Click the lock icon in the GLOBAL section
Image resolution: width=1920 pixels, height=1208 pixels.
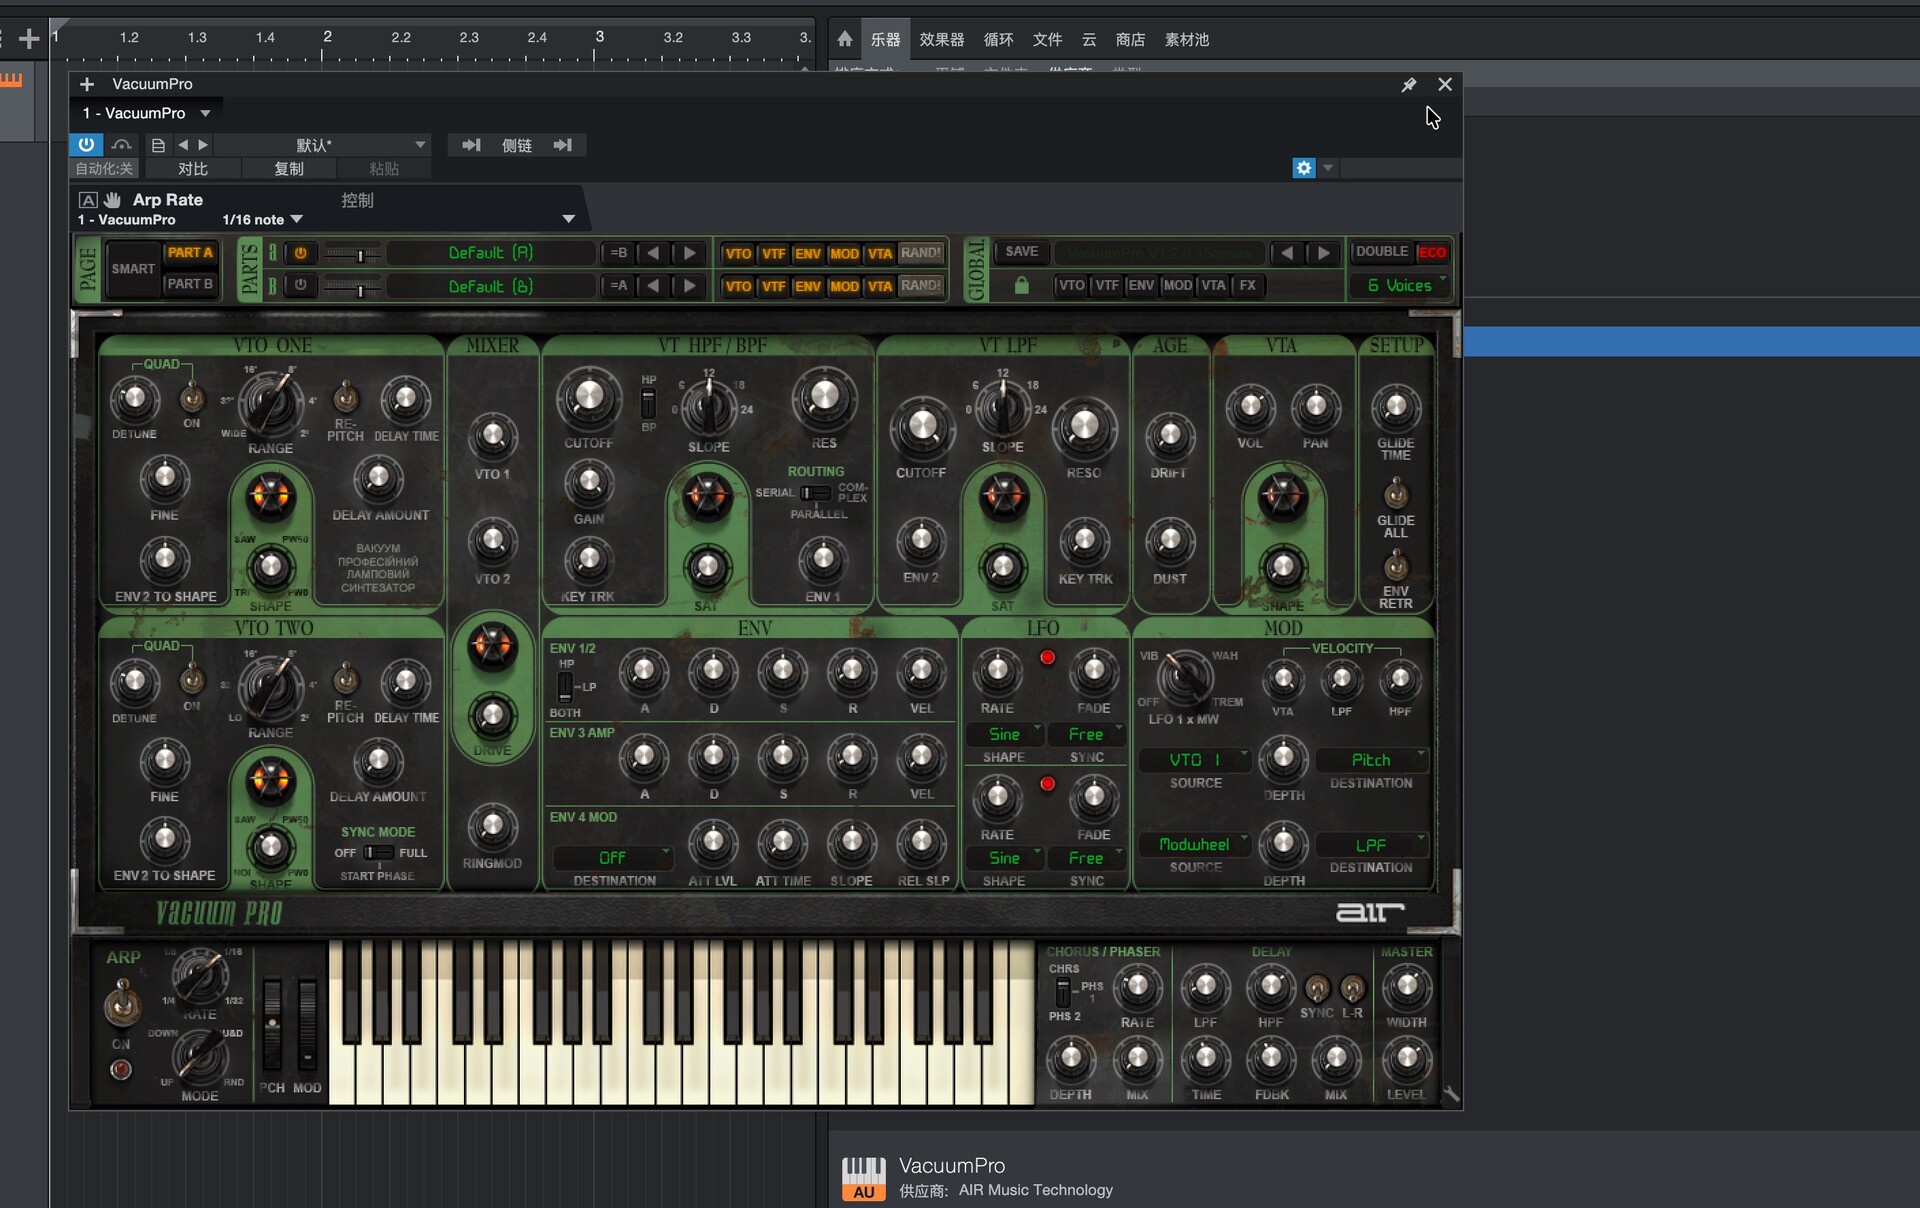click(1021, 286)
